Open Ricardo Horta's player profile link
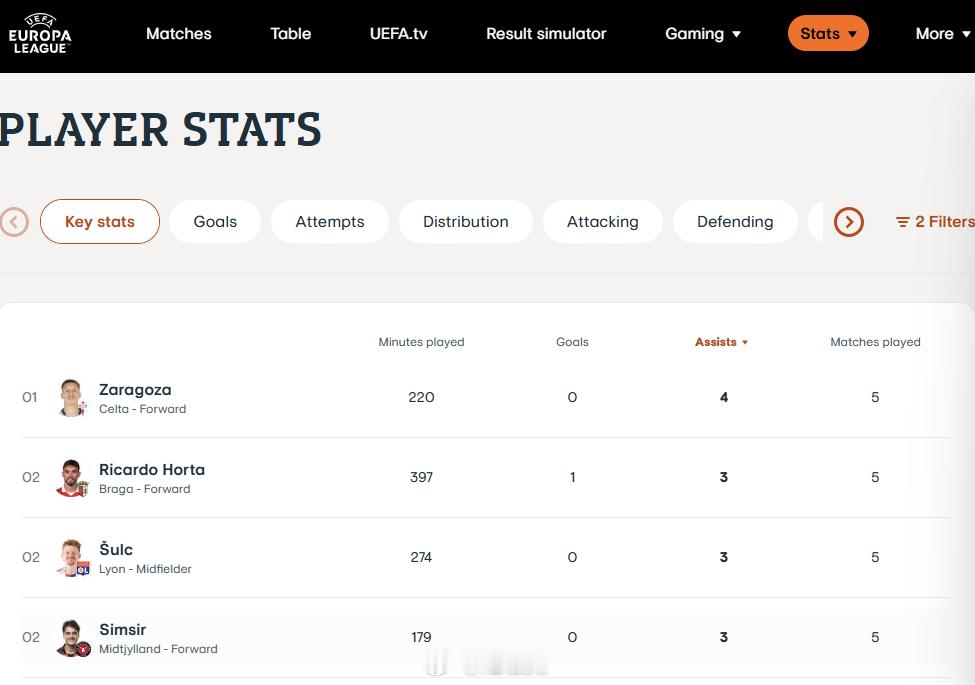The height and width of the screenshot is (685, 975). click(x=152, y=469)
